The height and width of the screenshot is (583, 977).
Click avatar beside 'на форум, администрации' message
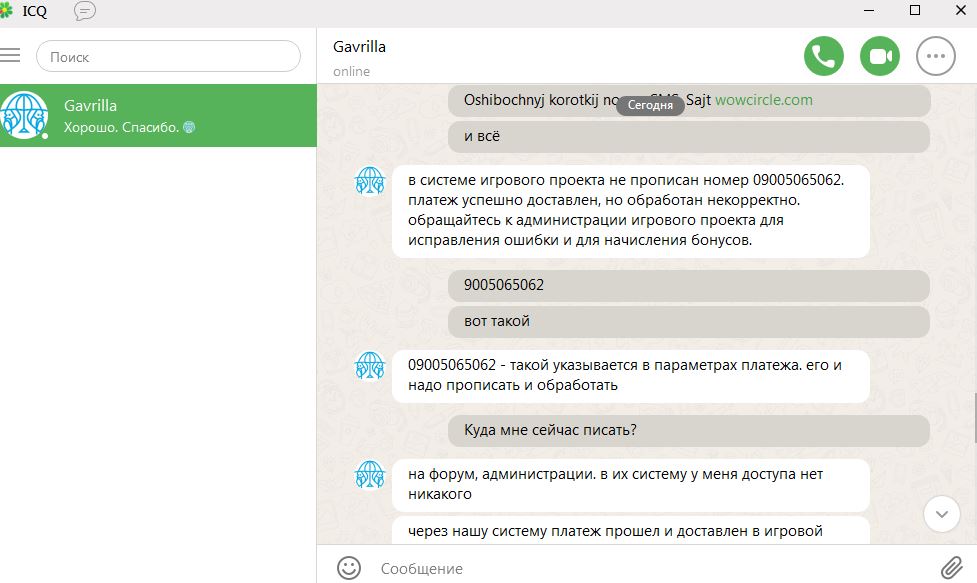click(370, 475)
